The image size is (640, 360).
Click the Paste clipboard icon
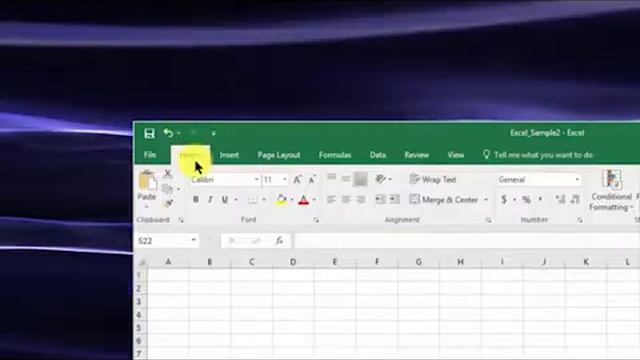coord(147,180)
